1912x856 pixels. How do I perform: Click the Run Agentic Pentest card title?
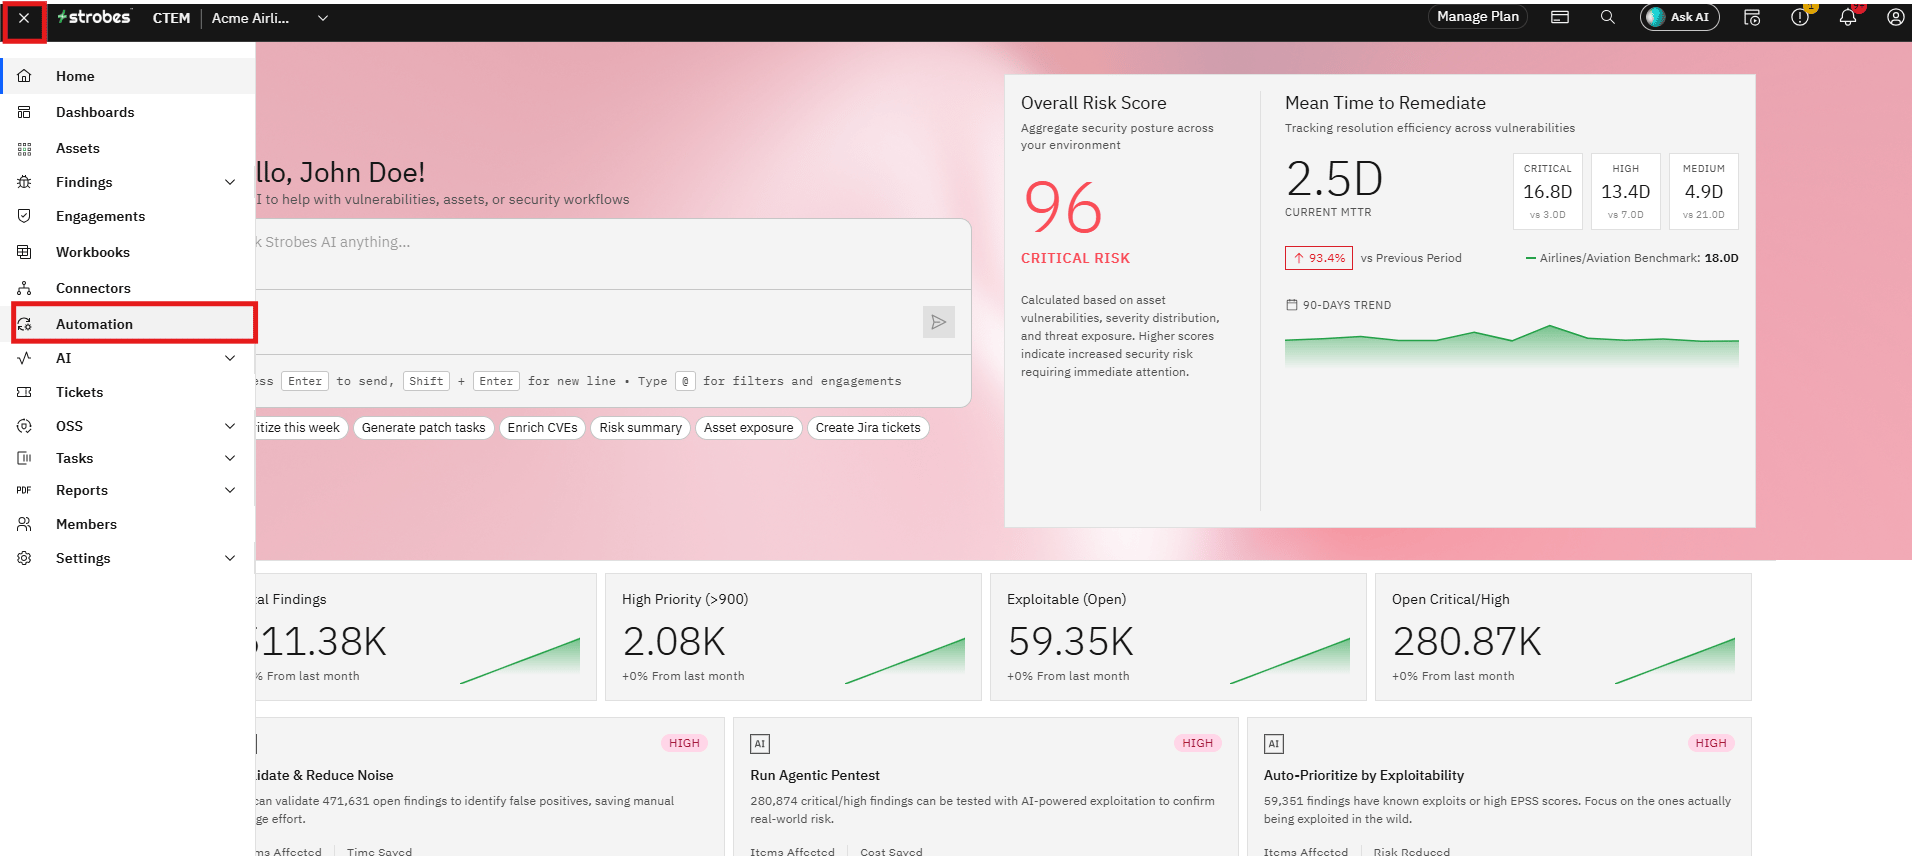pyautogui.click(x=815, y=775)
